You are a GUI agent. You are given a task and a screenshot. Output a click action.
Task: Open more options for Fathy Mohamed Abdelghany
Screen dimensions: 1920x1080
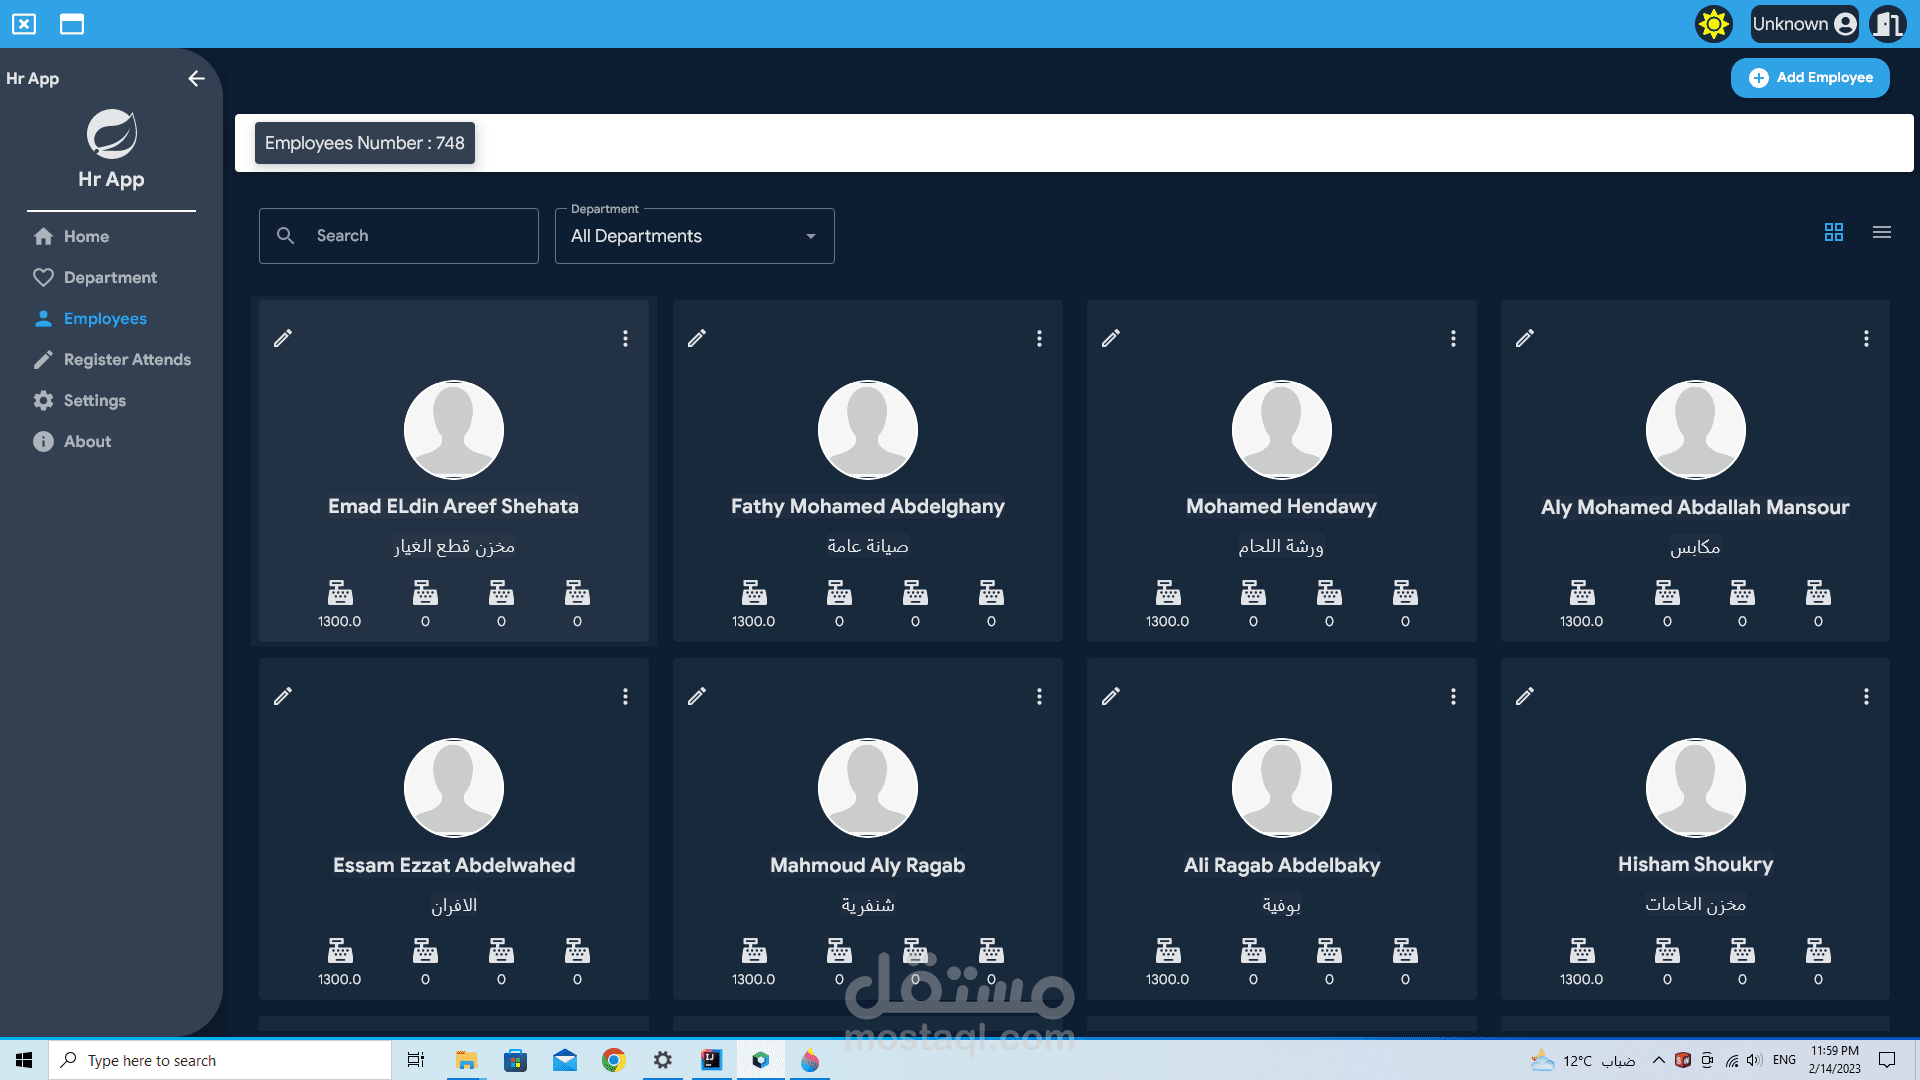tap(1039, 338)
